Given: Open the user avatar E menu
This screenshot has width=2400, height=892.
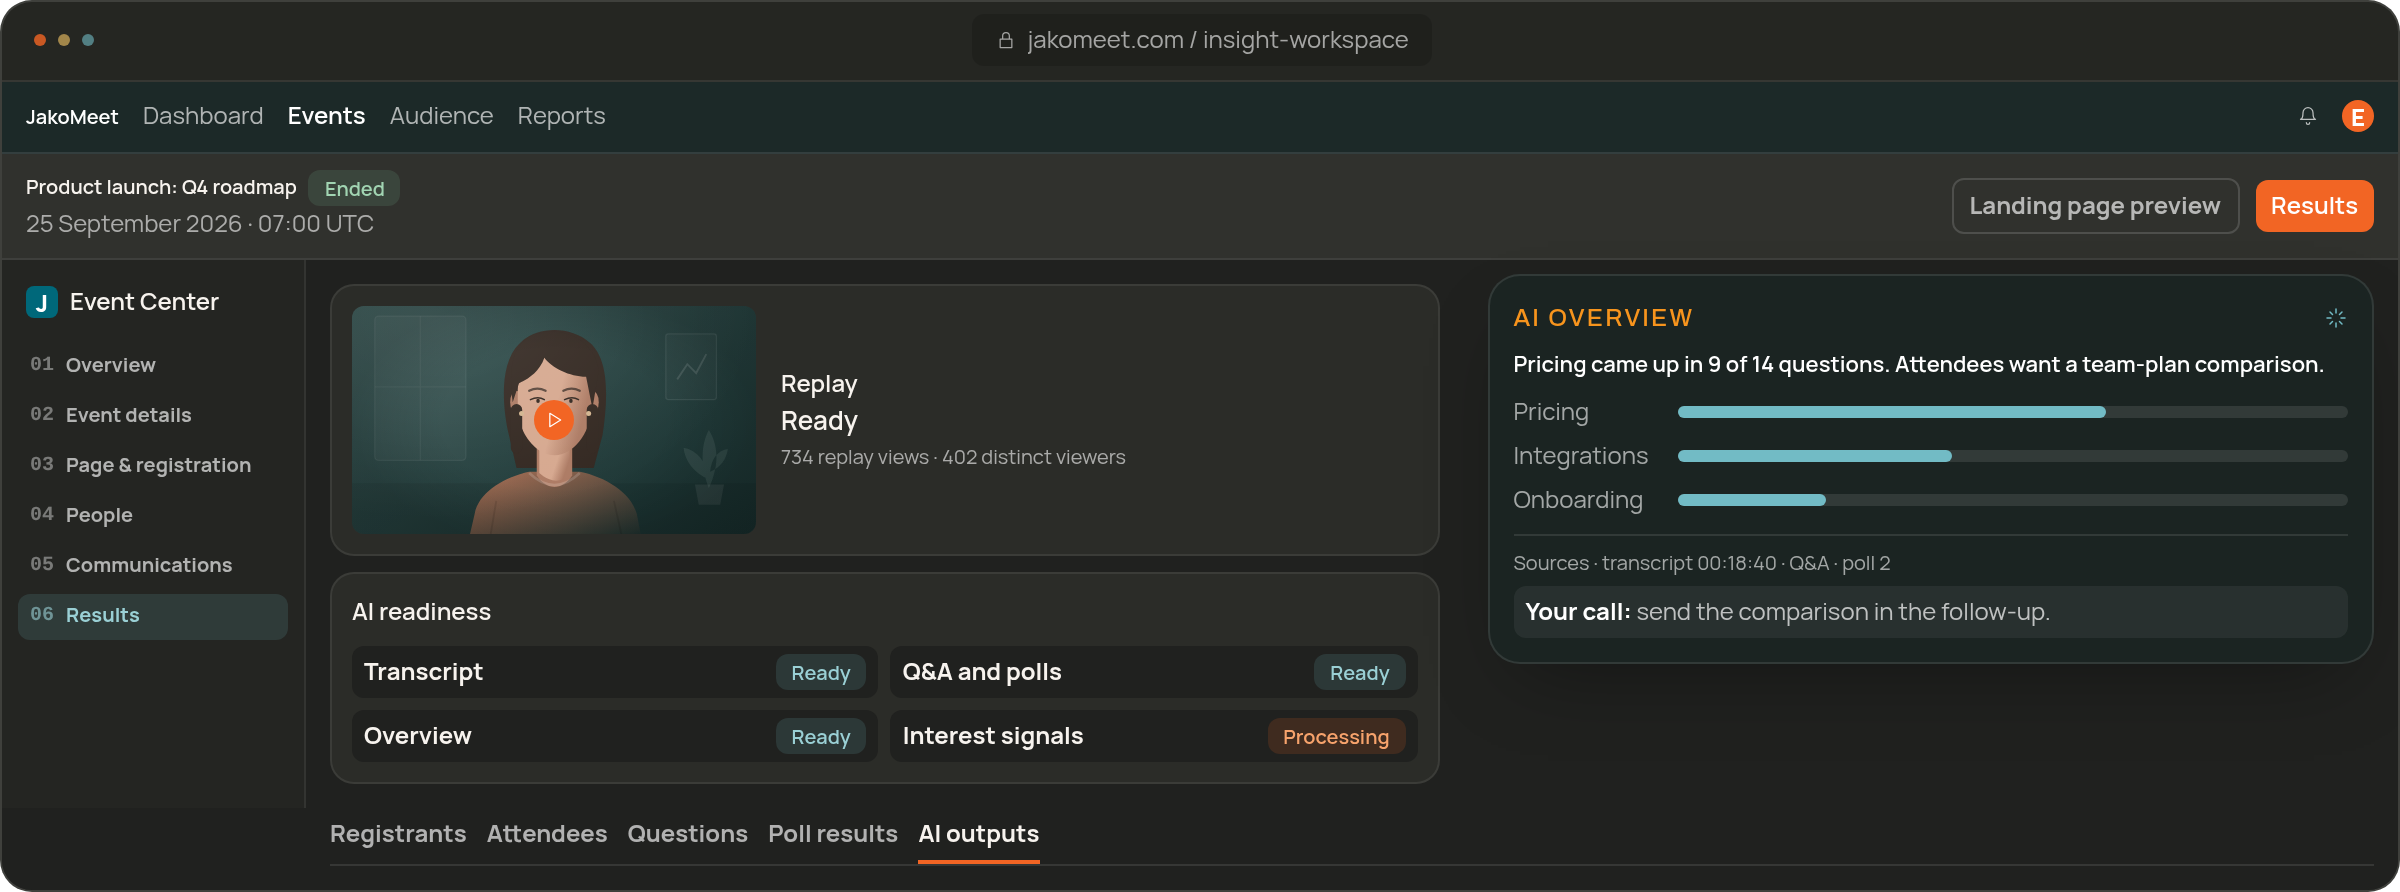Looking at the screenshot, I should (x=2358, y=116).
